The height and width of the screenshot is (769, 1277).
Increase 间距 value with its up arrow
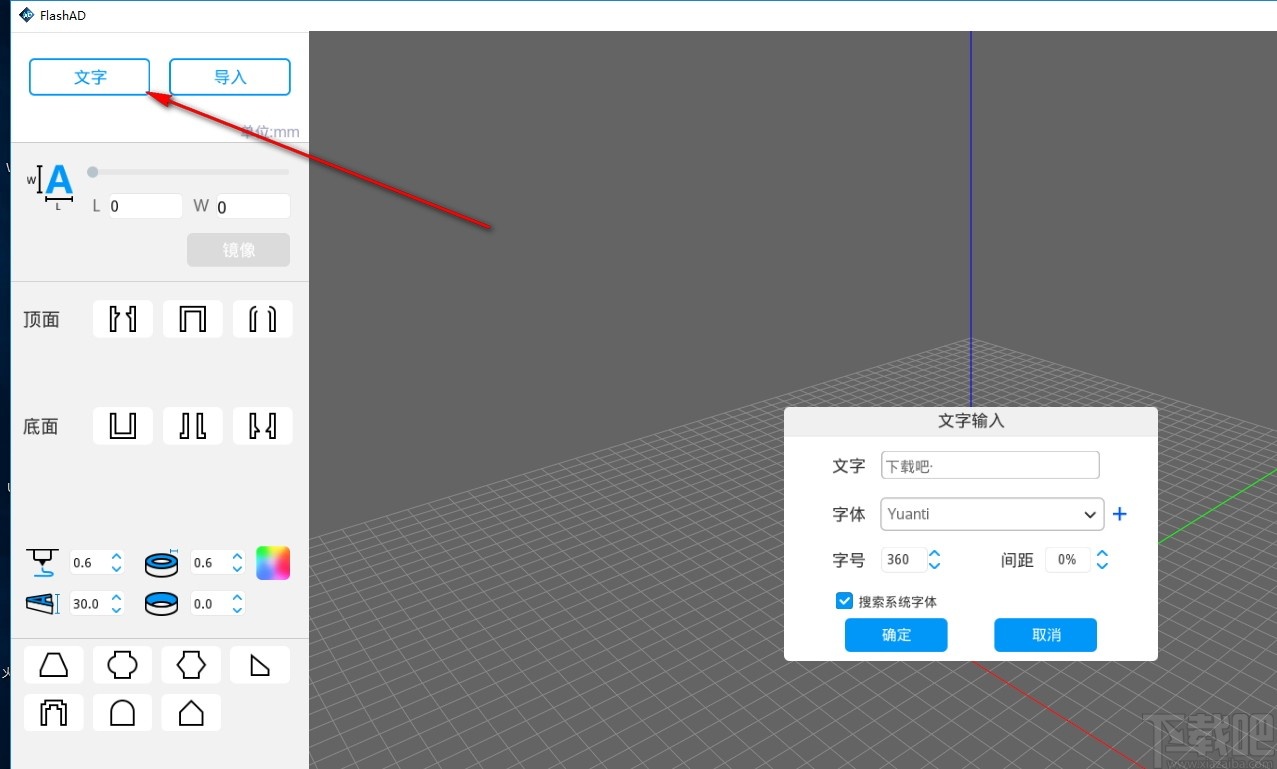point(1102,553)
